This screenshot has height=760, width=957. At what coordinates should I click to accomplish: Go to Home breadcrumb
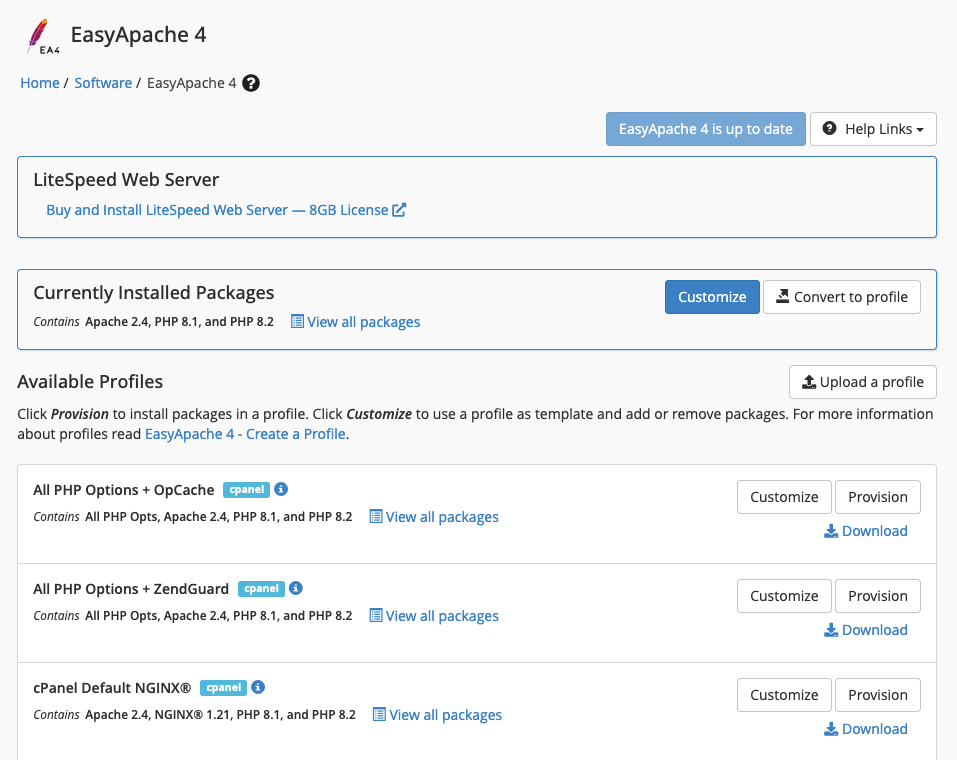[x=40, y=83]
